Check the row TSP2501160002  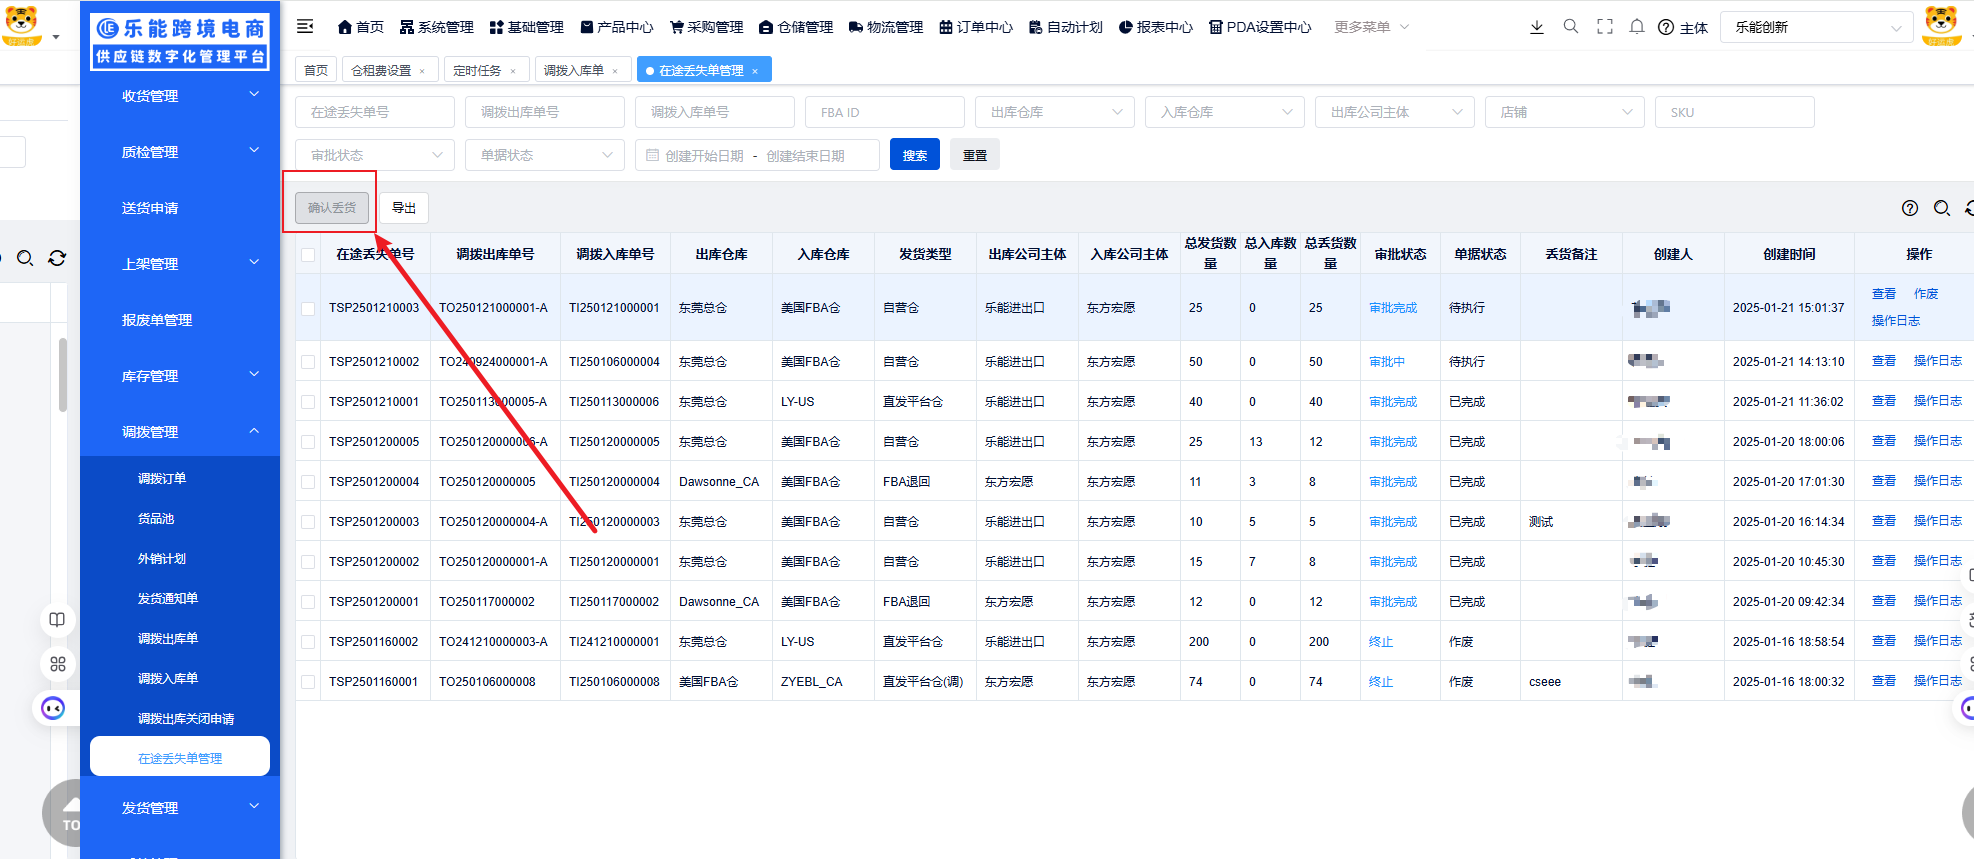[x=308, y=642]
